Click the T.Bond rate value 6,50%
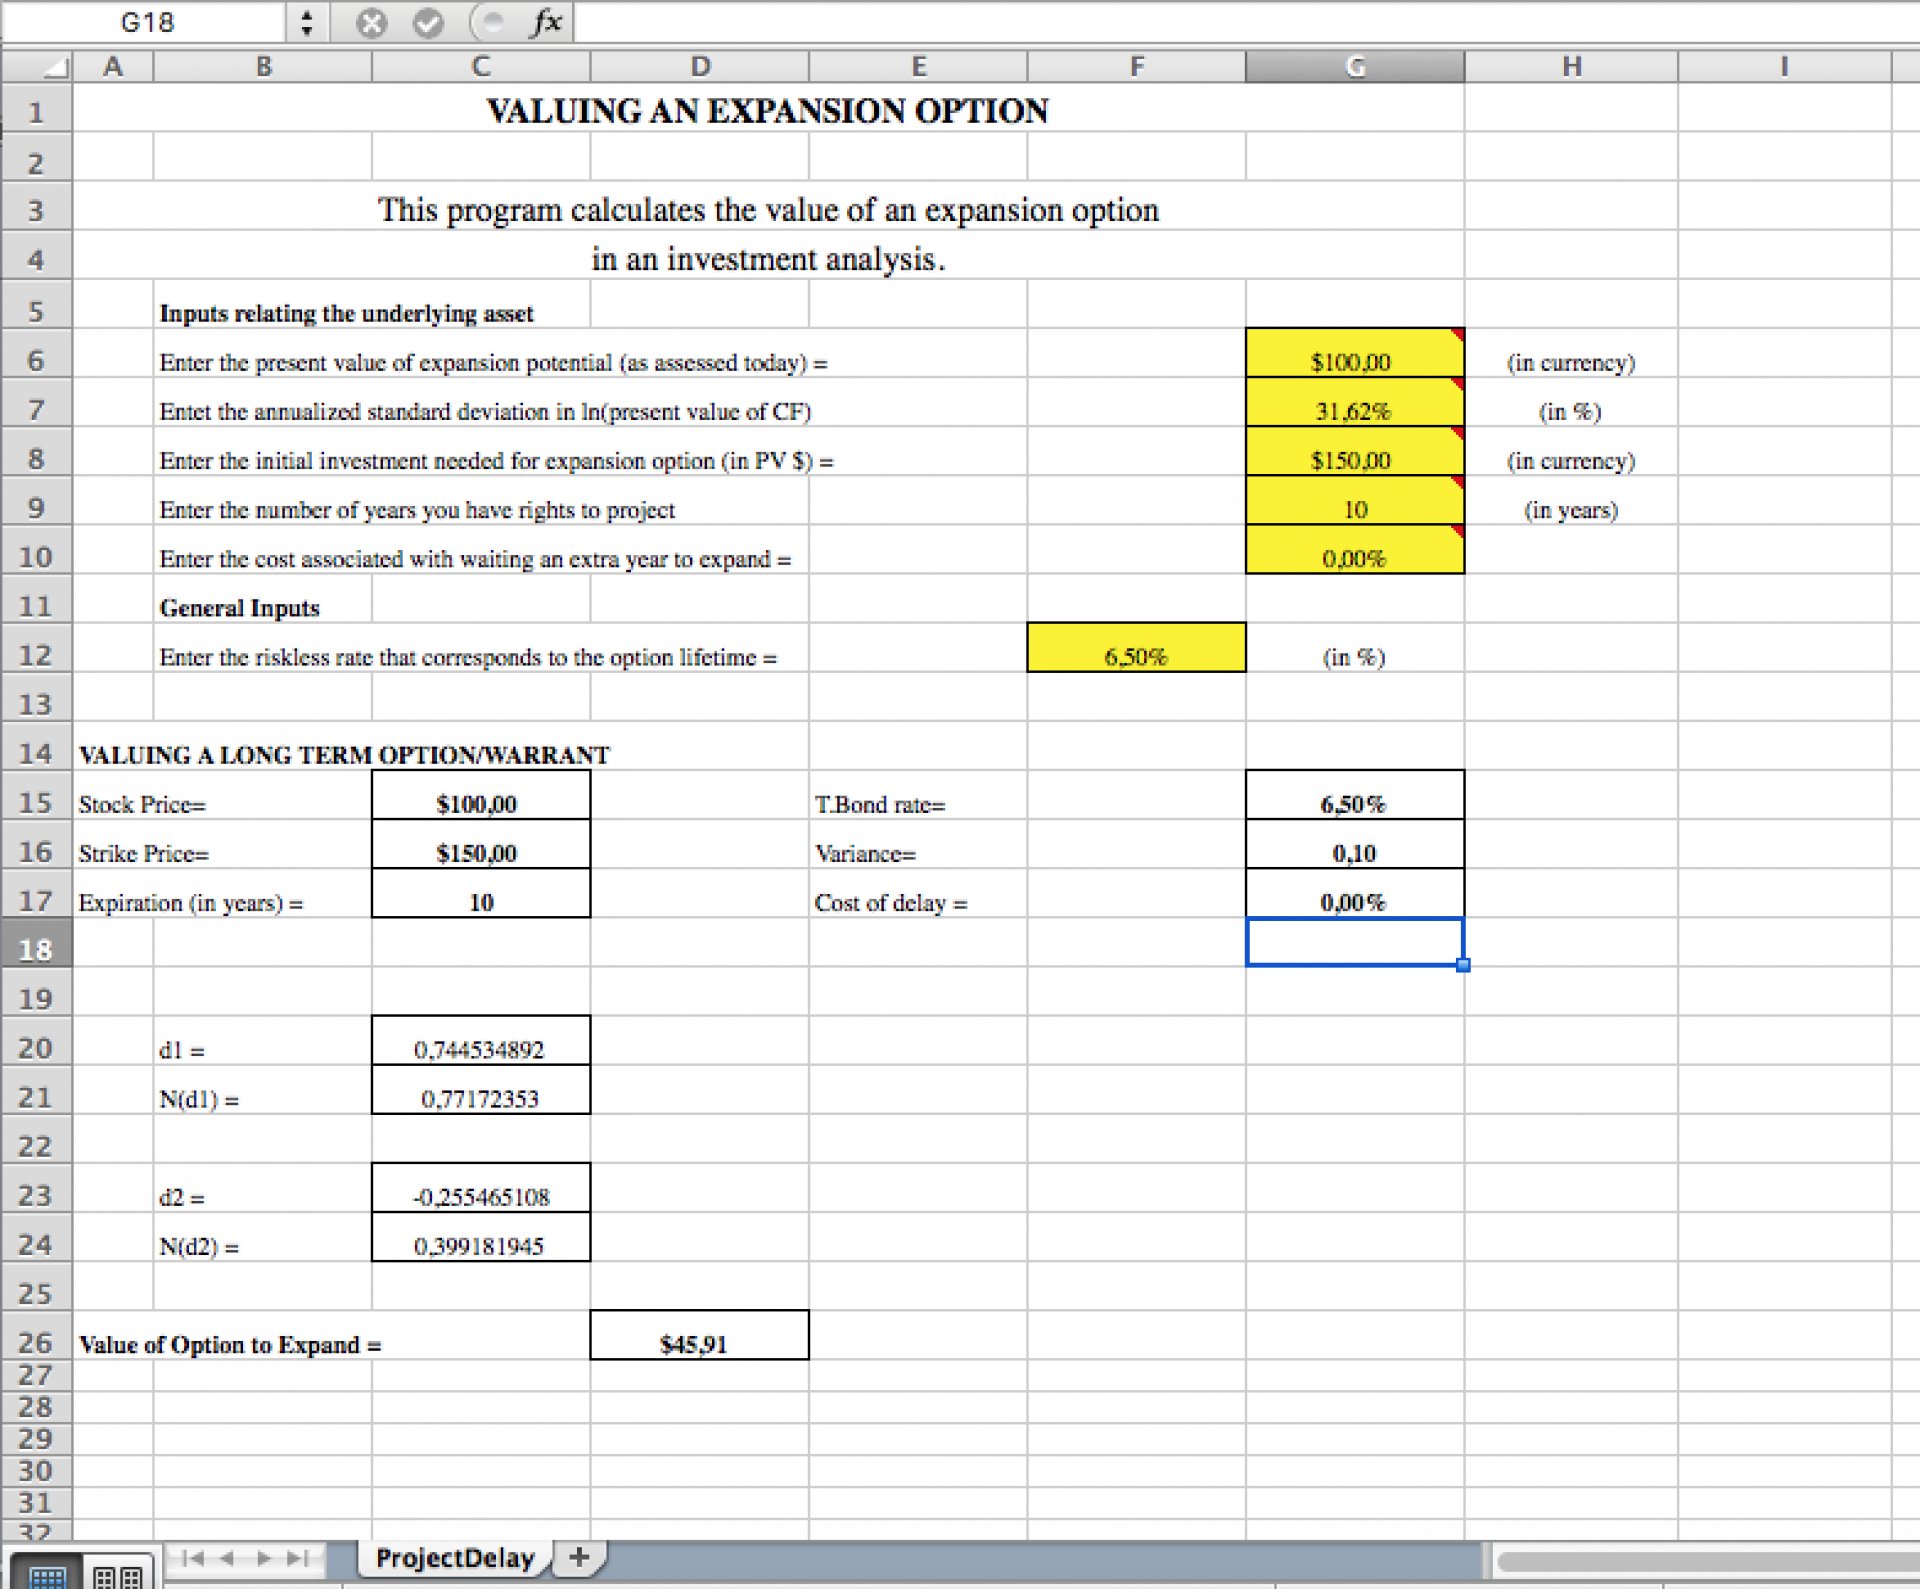The image size is (1920, 1589). point(1355,795)
